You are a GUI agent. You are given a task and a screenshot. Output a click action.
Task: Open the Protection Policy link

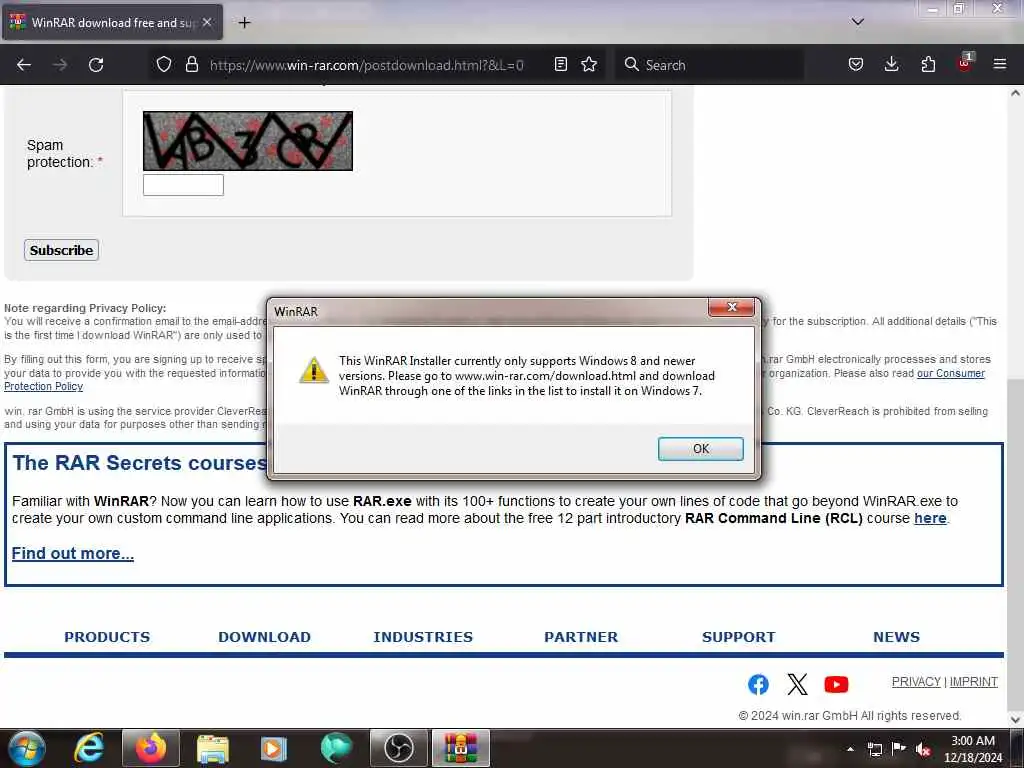pyautogui.click(x=43, y=387)
